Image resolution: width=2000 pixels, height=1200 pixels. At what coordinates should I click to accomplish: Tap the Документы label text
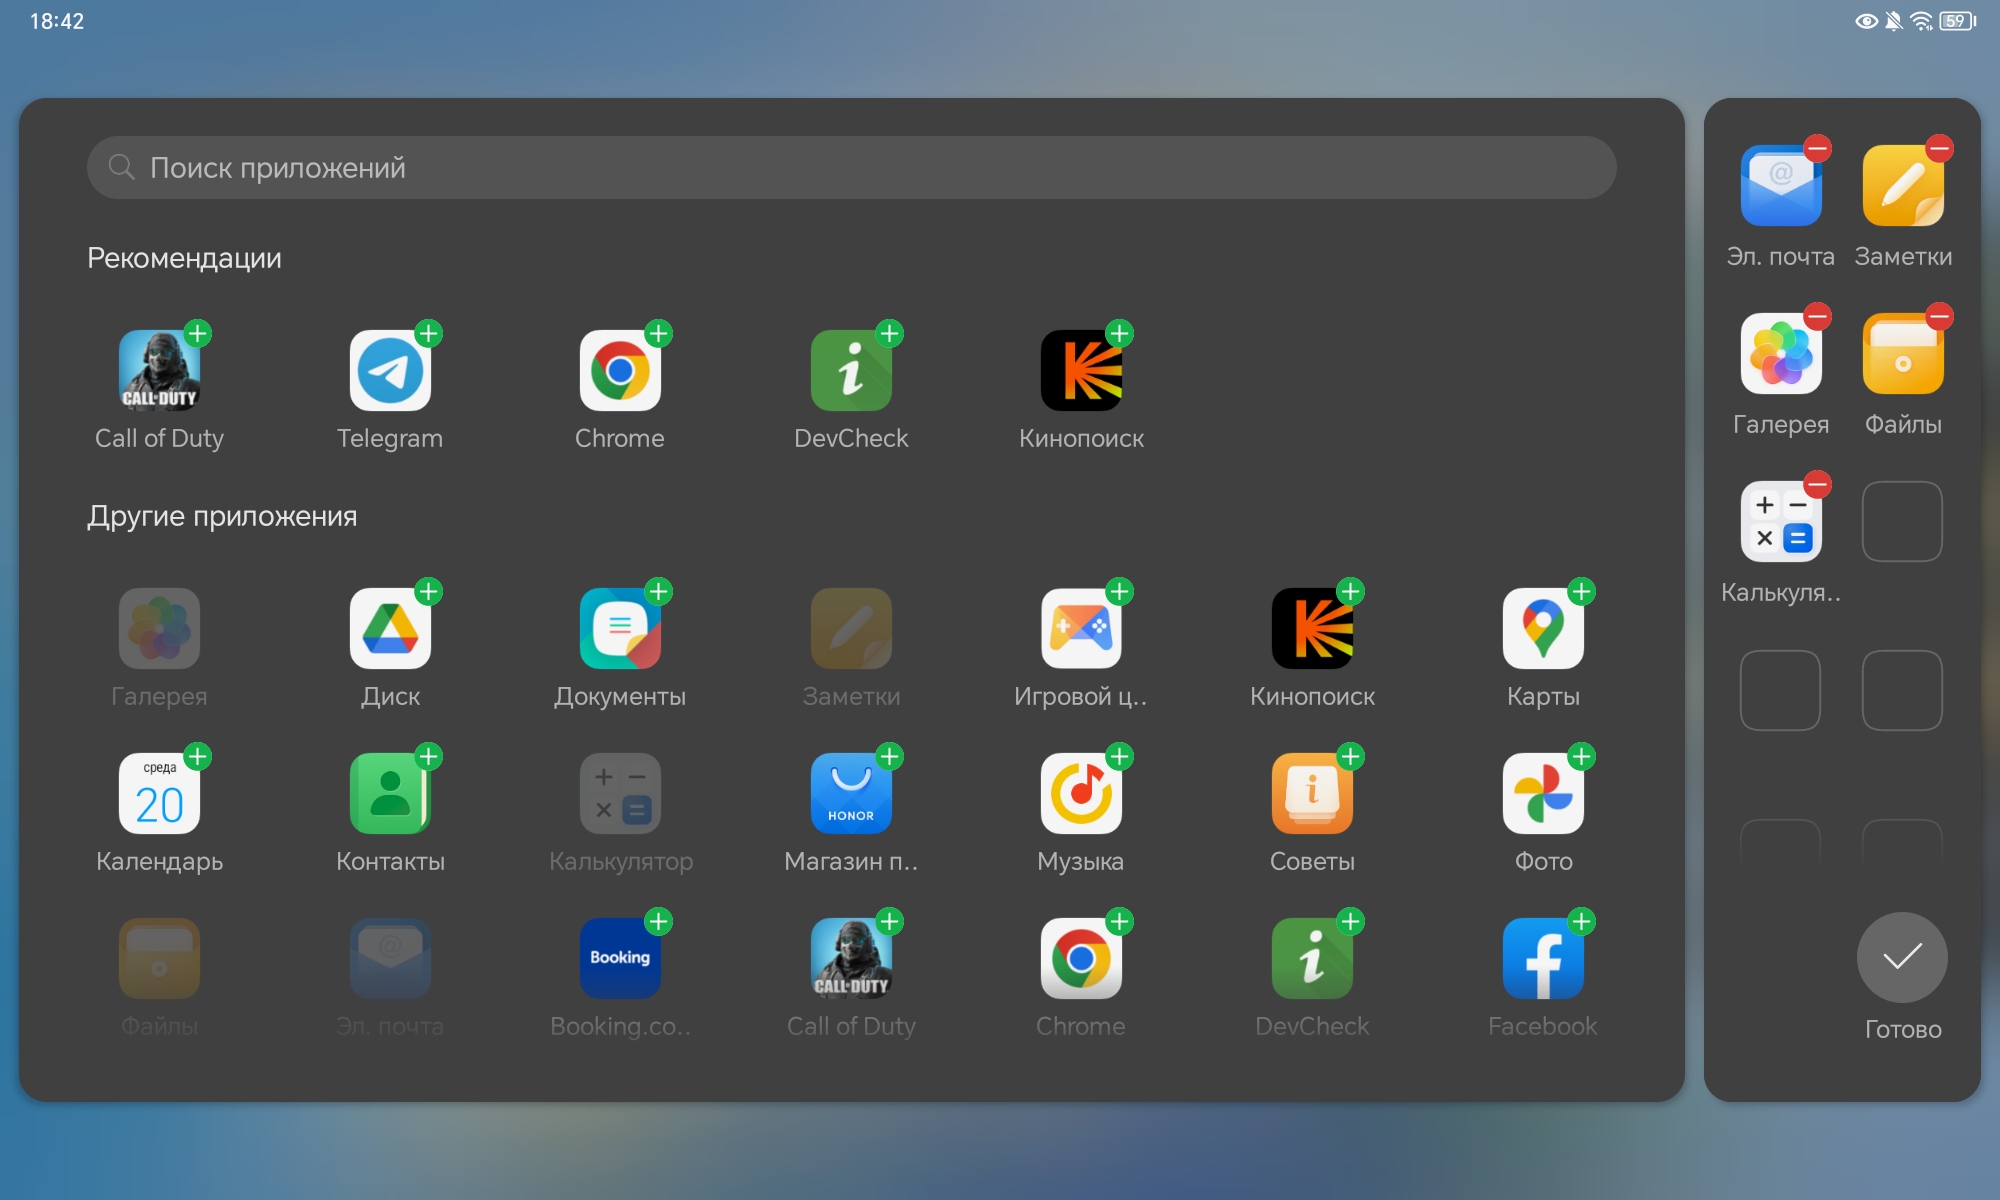pos(620,696)
